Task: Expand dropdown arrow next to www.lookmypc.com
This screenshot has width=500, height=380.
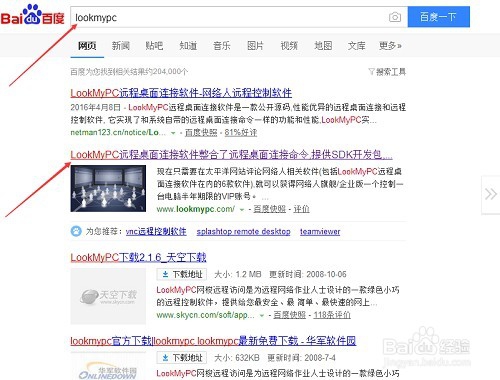Action: [242, 210]
